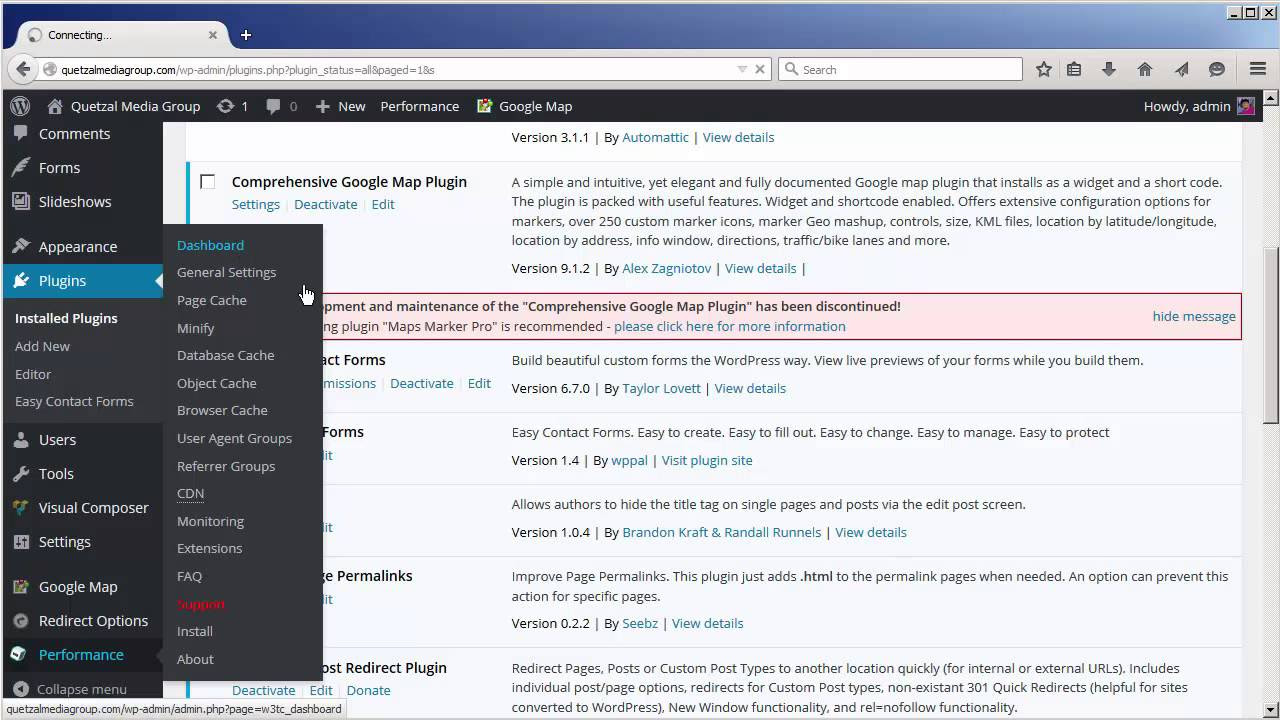Select Page Cache in Performance submenu
The width and height of the screenshot is (1280, 720).
[212, 300]
